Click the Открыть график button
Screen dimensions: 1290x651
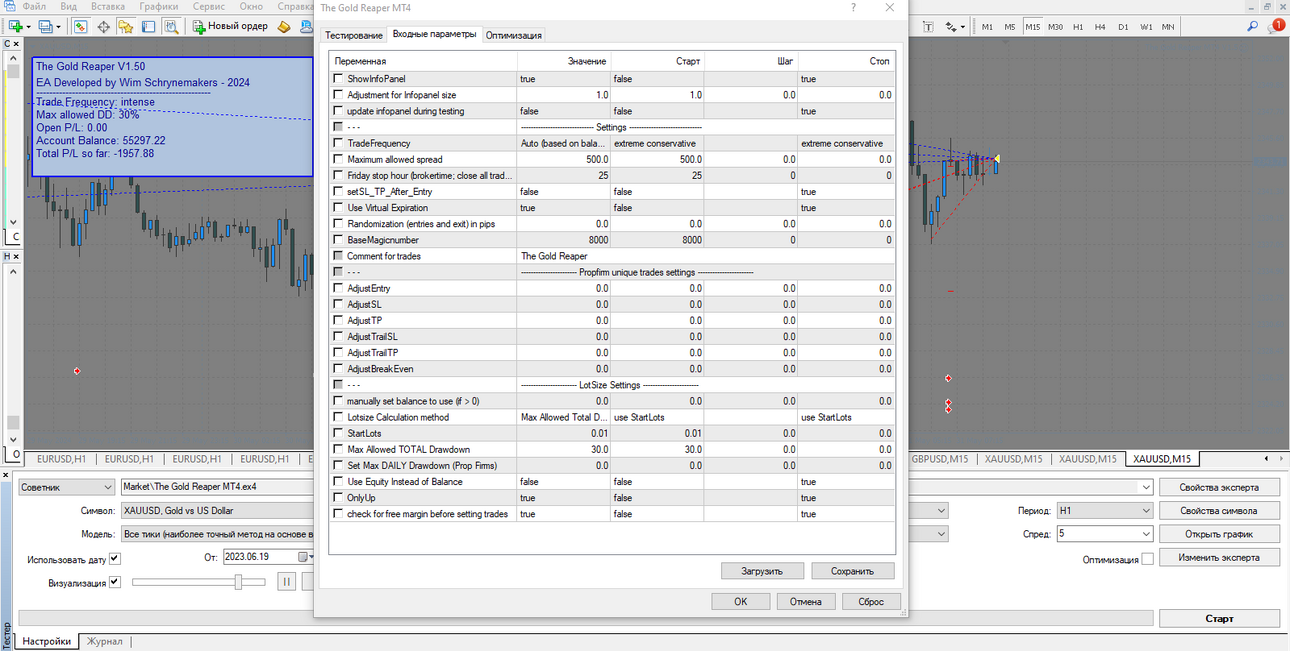point(1219,534)
